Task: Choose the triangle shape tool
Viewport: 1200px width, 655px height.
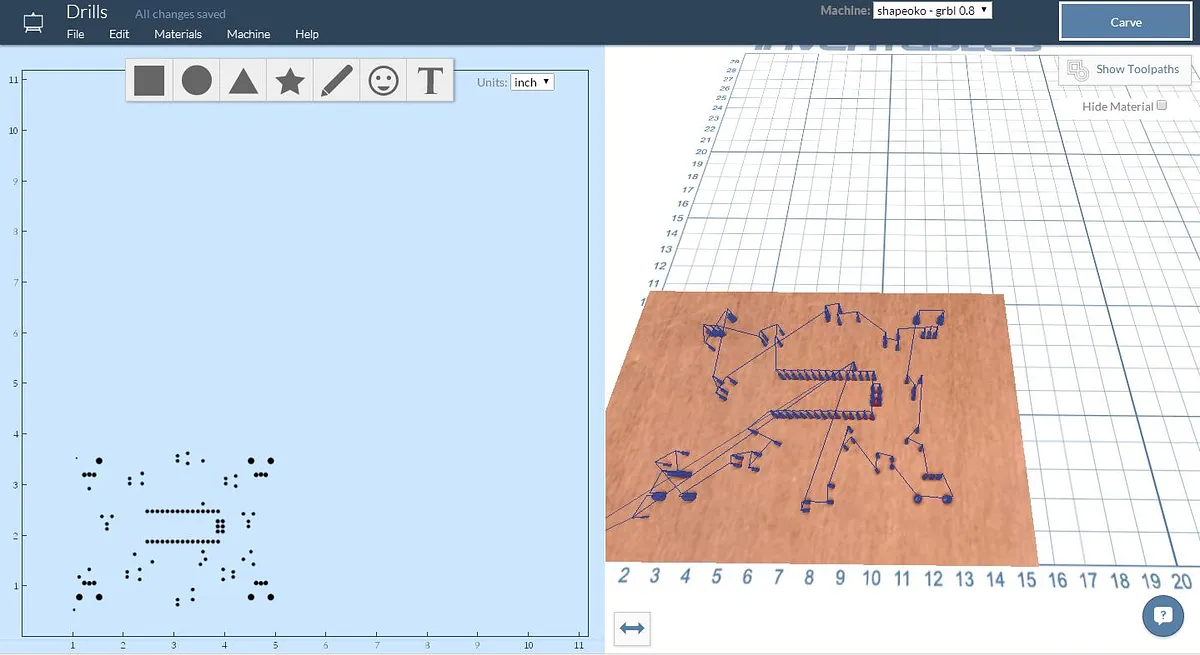Action: pyautogui.click(x=243, y=80)
